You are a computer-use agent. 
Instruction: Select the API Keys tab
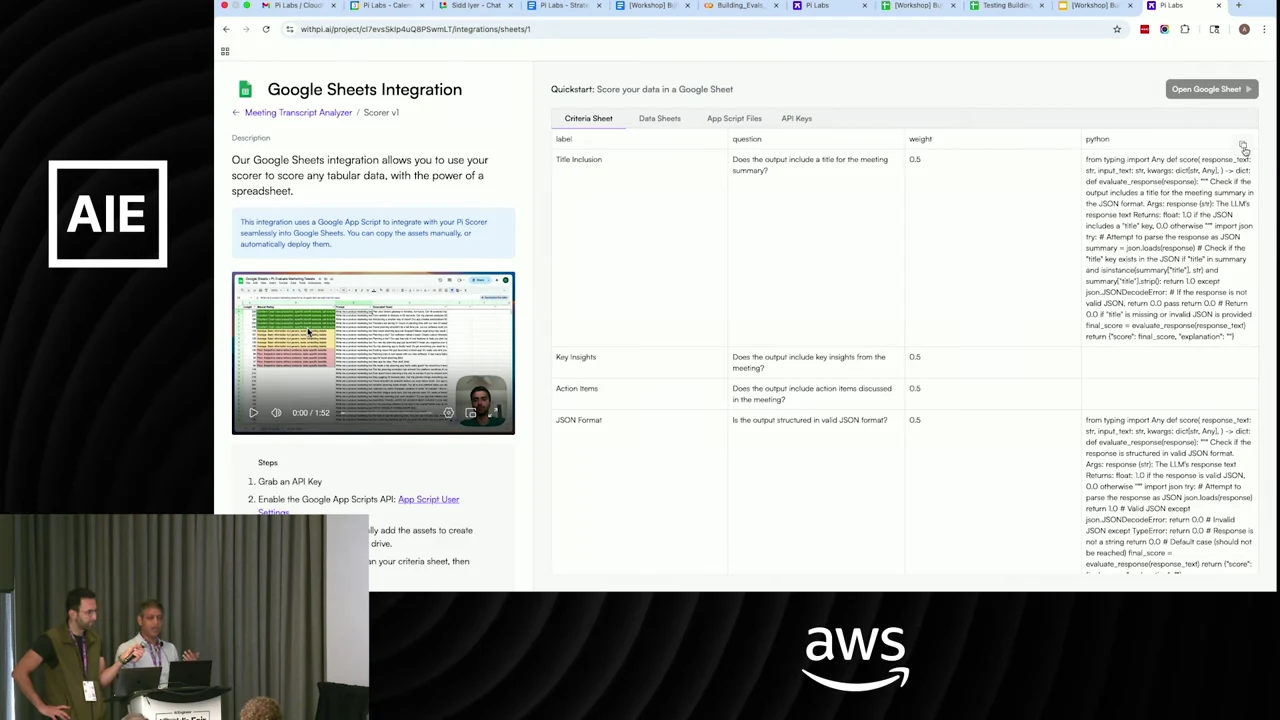click(796, 118)
